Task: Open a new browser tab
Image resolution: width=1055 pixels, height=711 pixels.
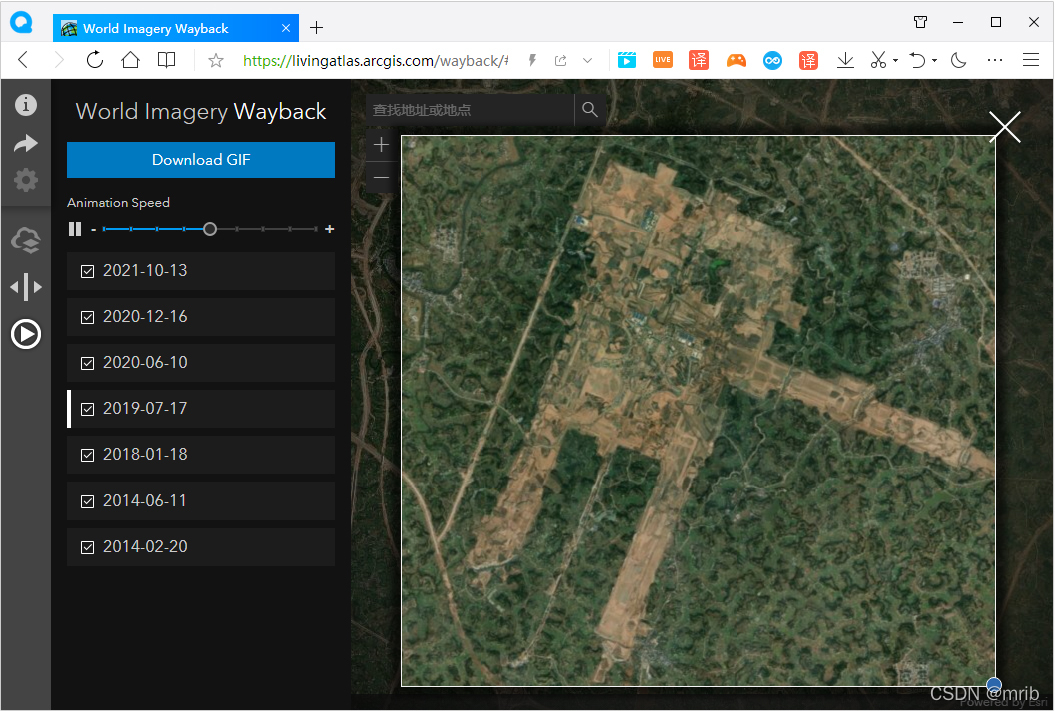Action: 316,28
